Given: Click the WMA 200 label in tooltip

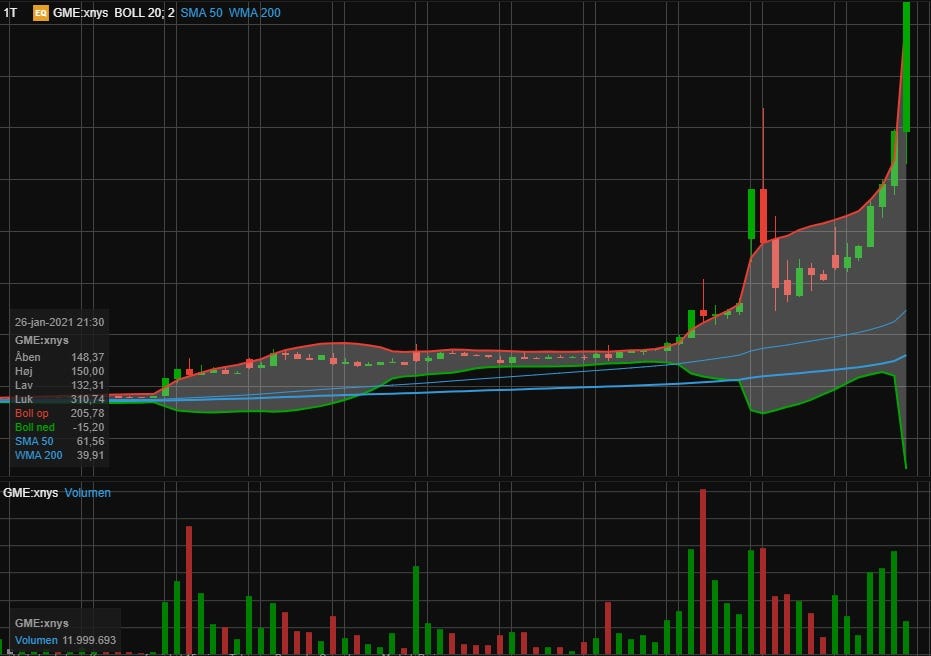Looking at the screenshot, I should point(39,455).
